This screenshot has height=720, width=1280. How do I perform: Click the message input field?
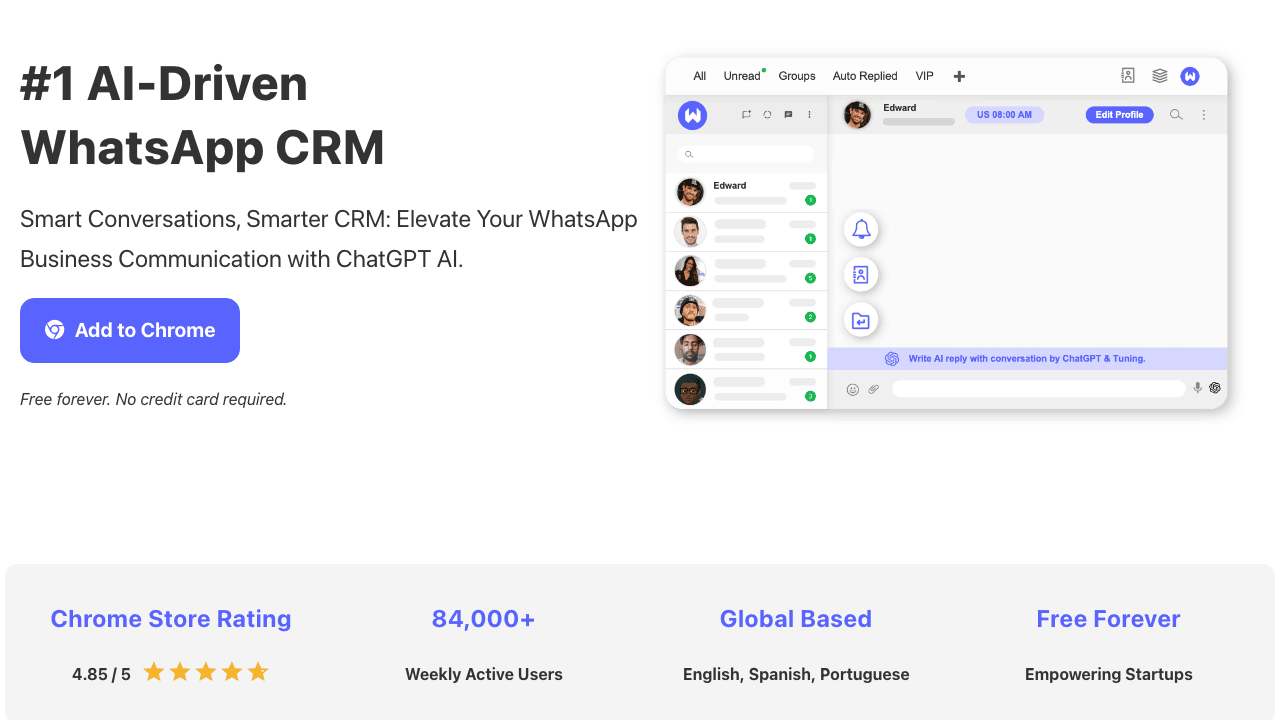[x=1039, y=389]
